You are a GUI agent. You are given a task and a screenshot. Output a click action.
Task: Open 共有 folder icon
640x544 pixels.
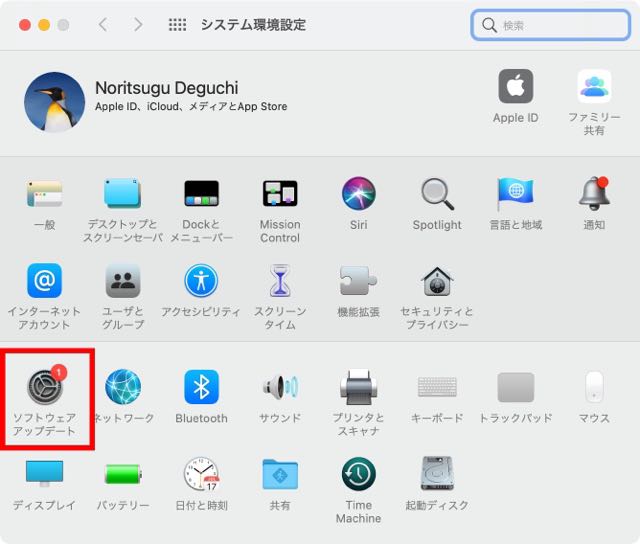pos(280,474)
